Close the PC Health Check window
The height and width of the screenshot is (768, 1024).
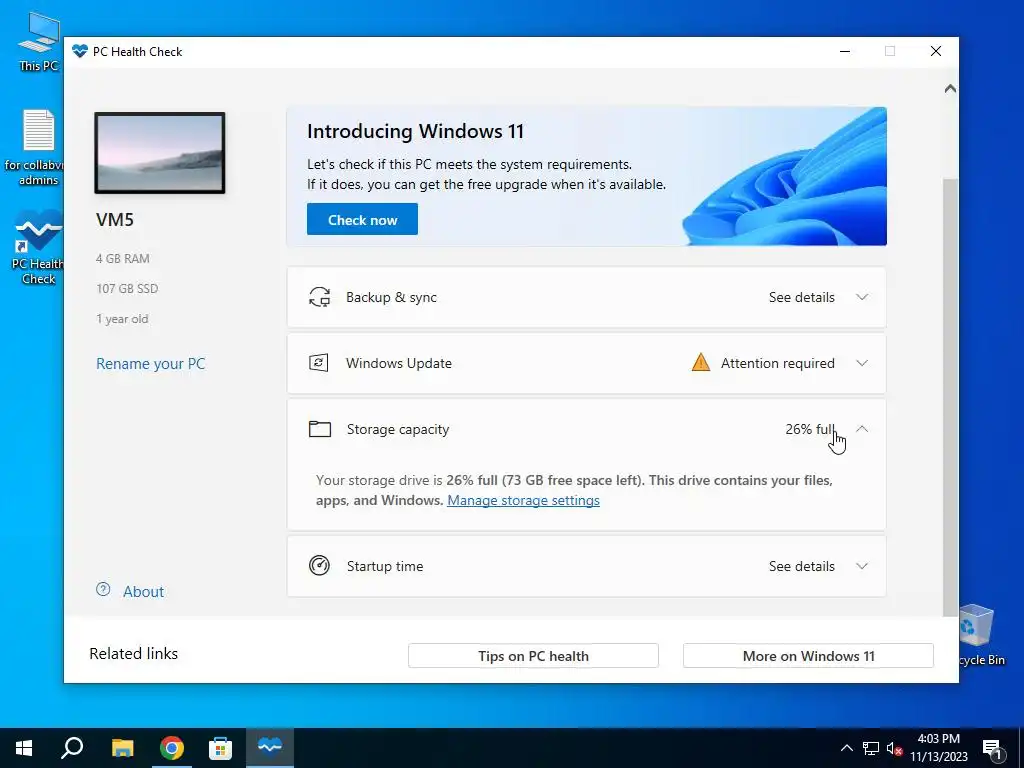coord(936,51)
